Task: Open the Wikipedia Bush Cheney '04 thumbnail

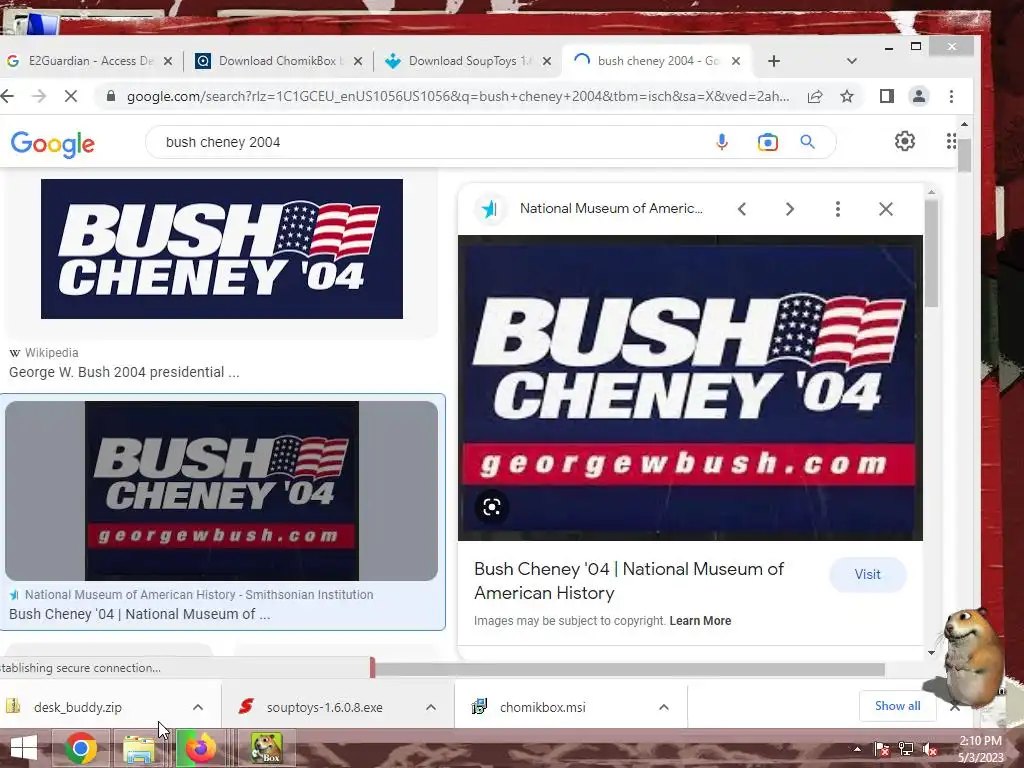Action: tap(221, 249)
